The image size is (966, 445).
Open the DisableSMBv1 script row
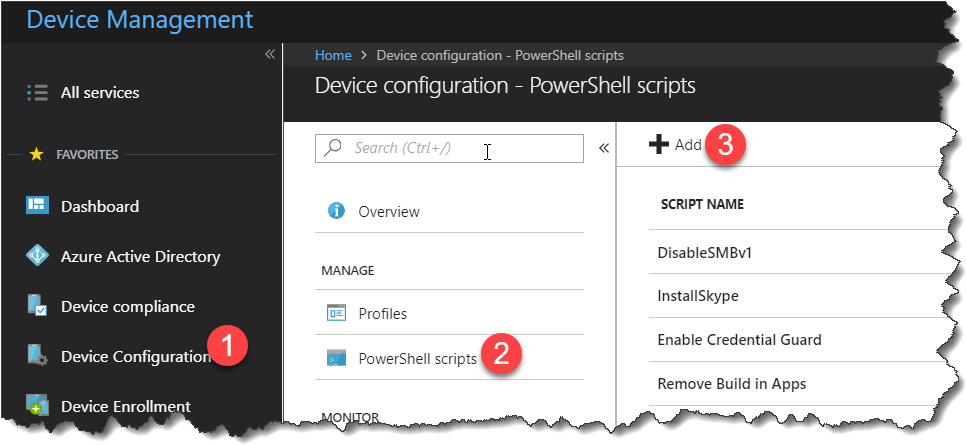coord(704,252)
